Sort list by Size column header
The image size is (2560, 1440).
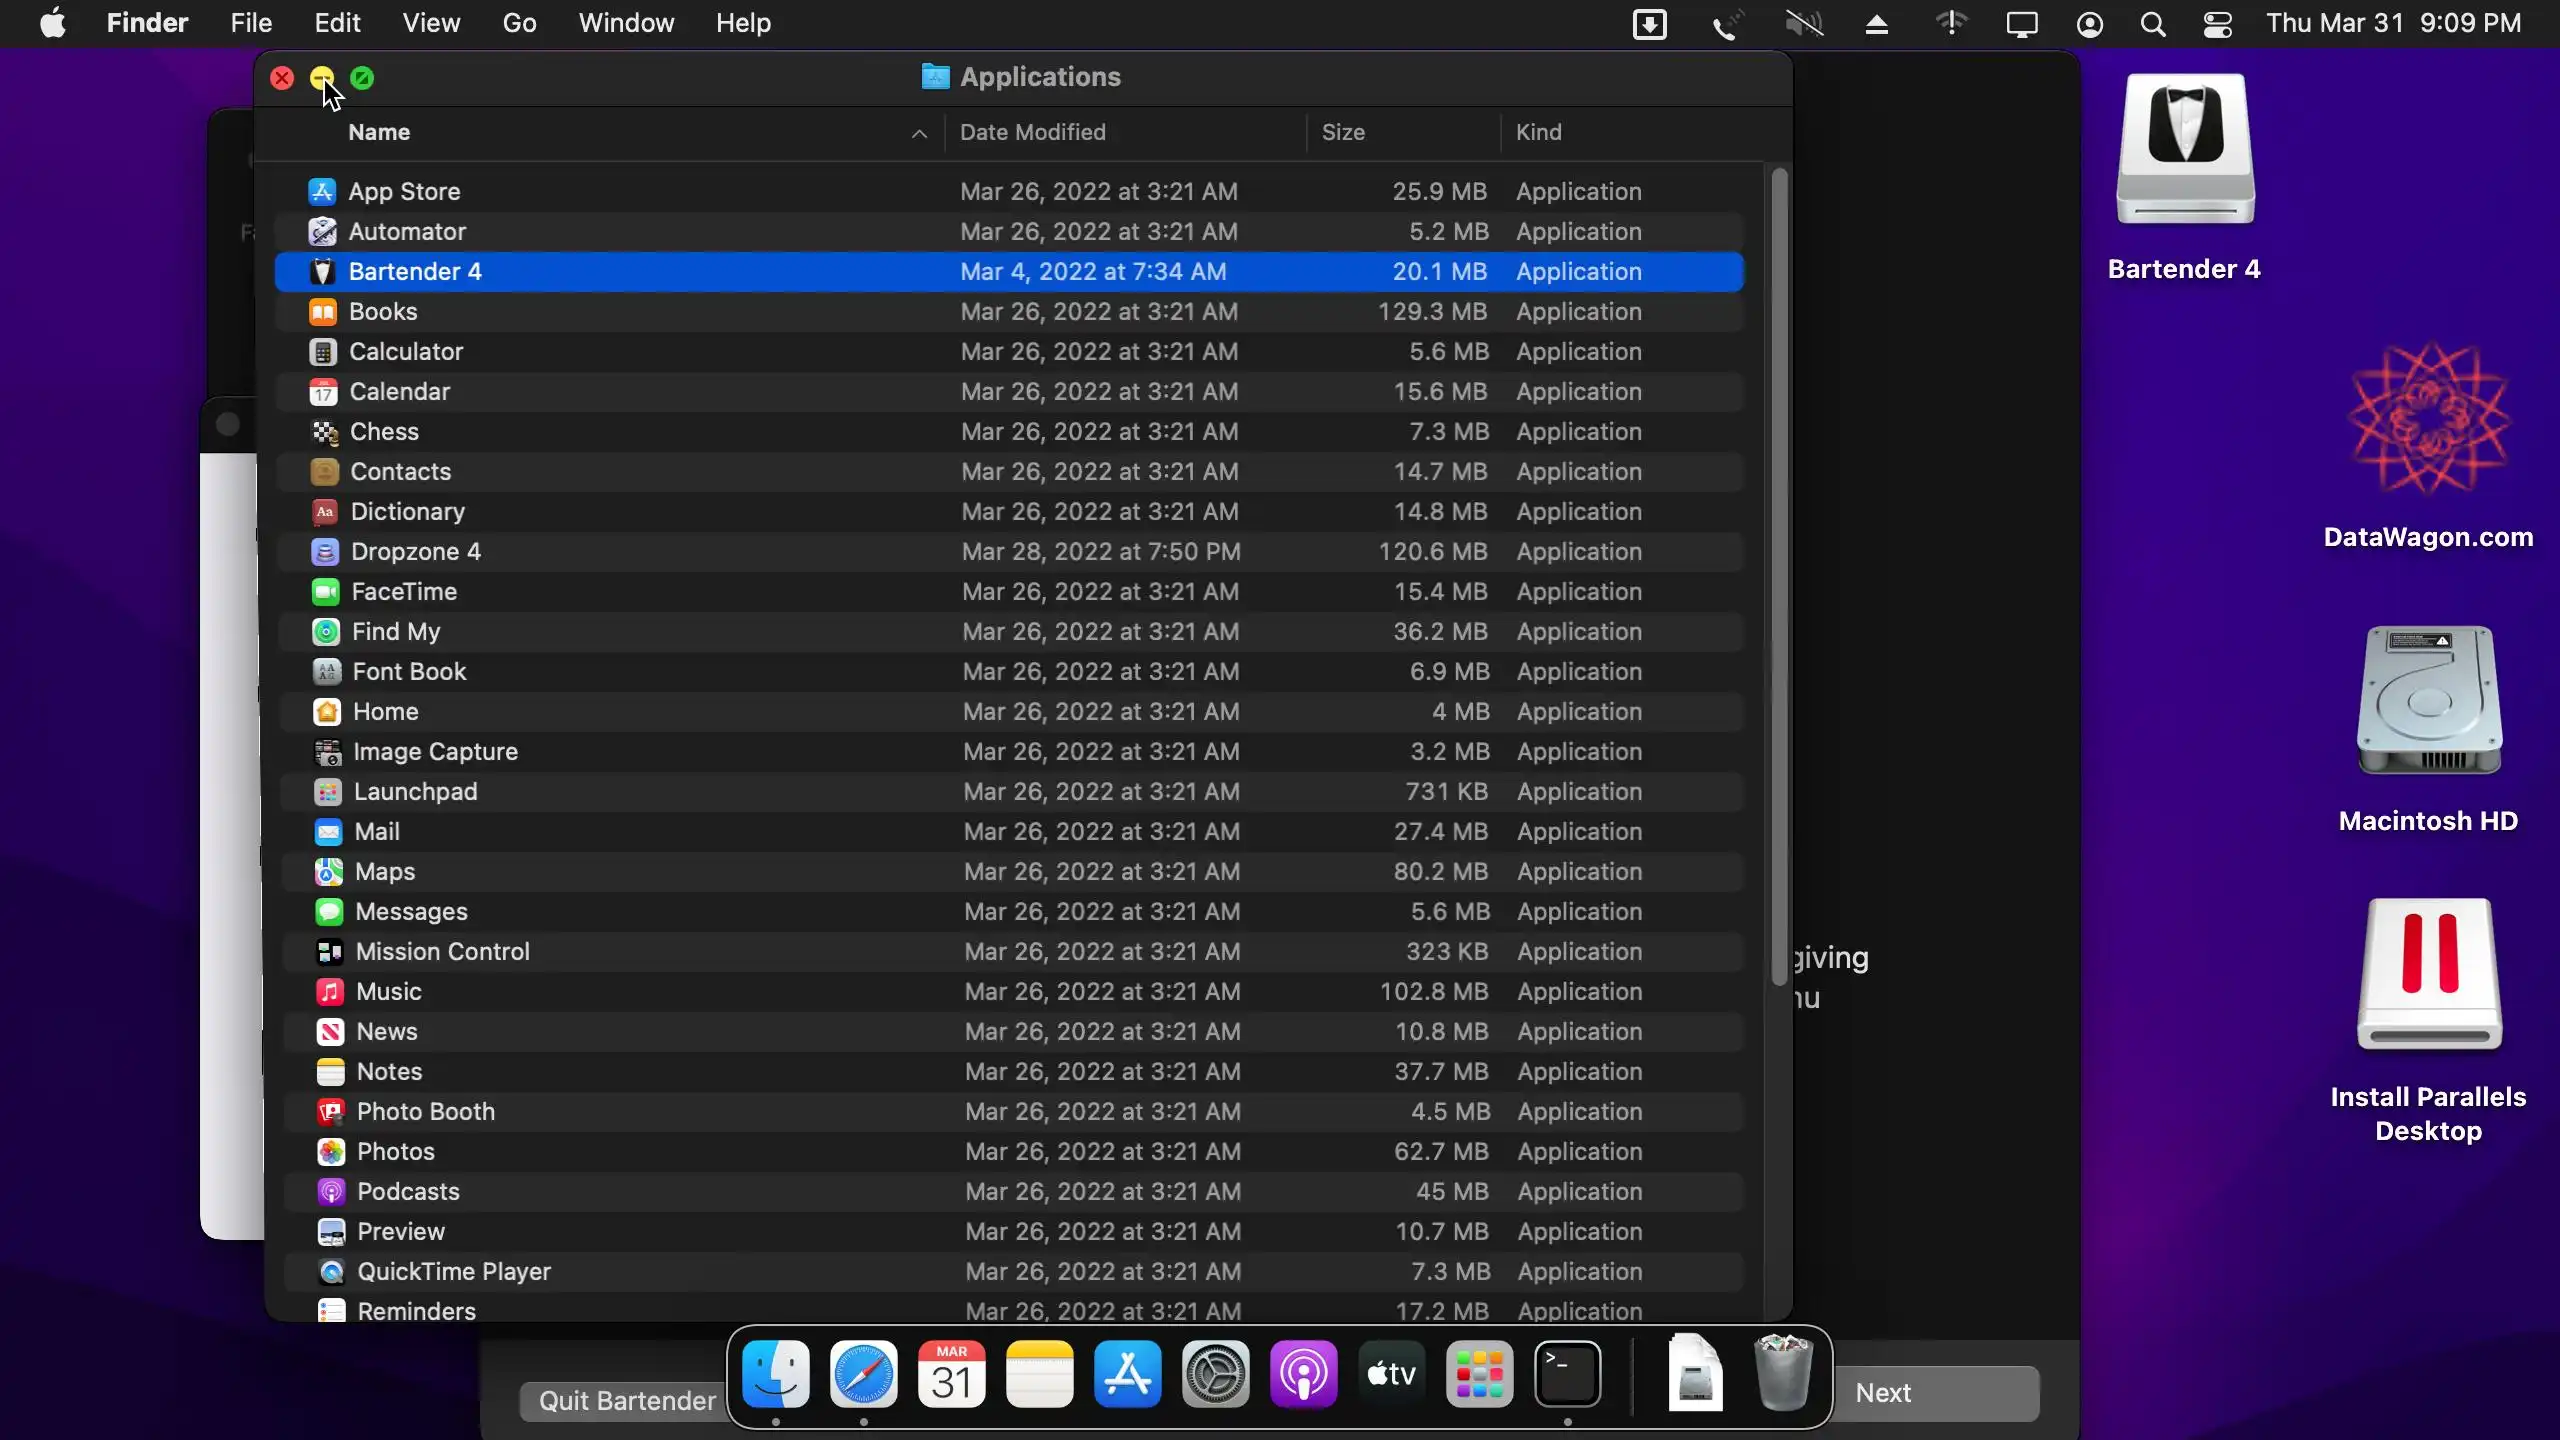click(x=1342, y=133)
